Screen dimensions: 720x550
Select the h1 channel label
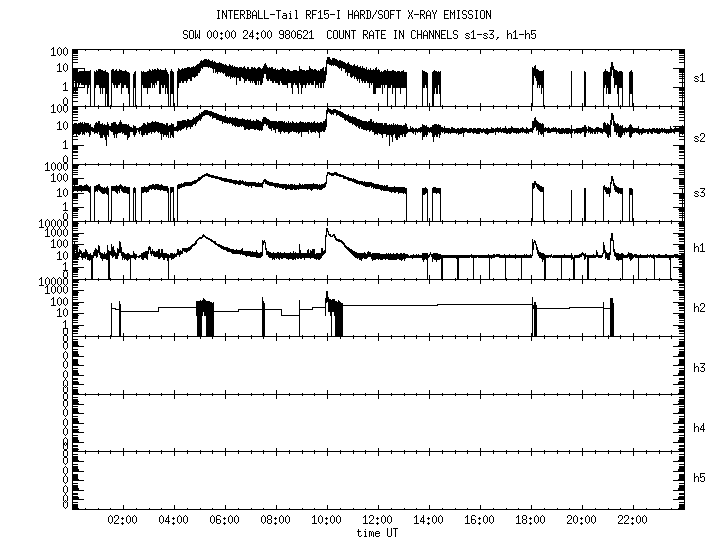click(699, 248)
